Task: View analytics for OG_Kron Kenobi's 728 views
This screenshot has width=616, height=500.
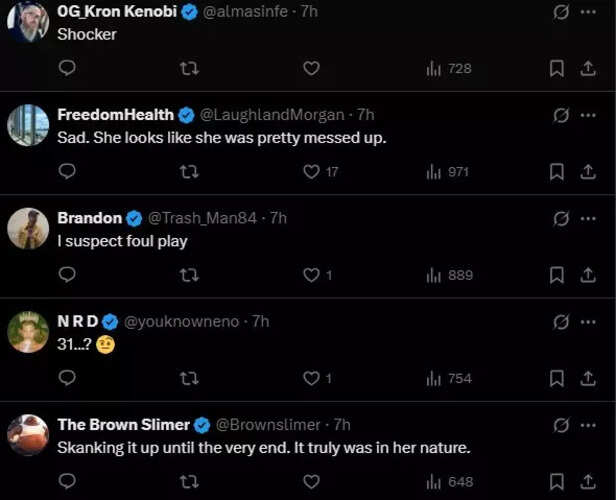Action: click(x=448, y=68)
